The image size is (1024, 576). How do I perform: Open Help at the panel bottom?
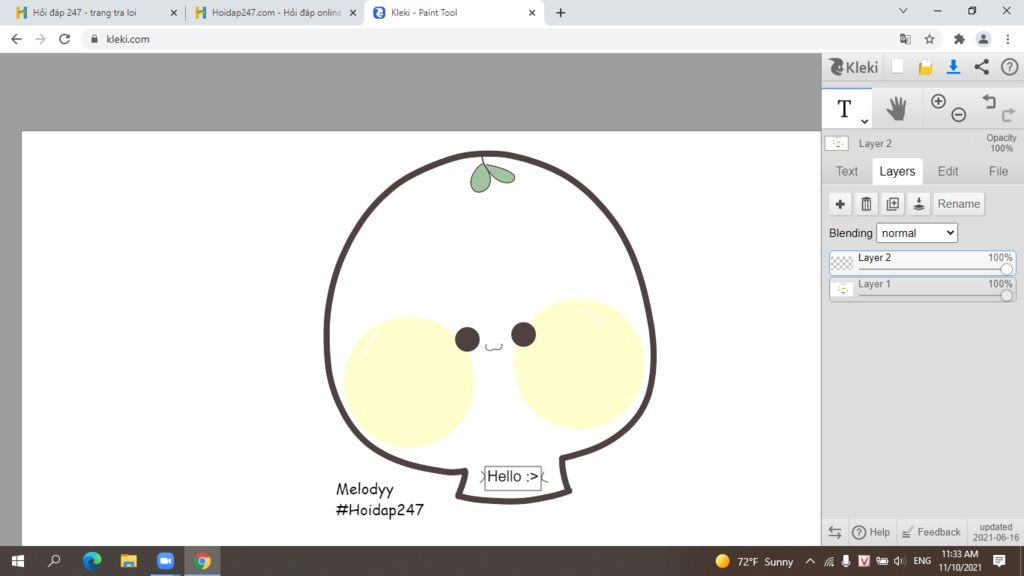pyautogui.click(x=871, y=532)
